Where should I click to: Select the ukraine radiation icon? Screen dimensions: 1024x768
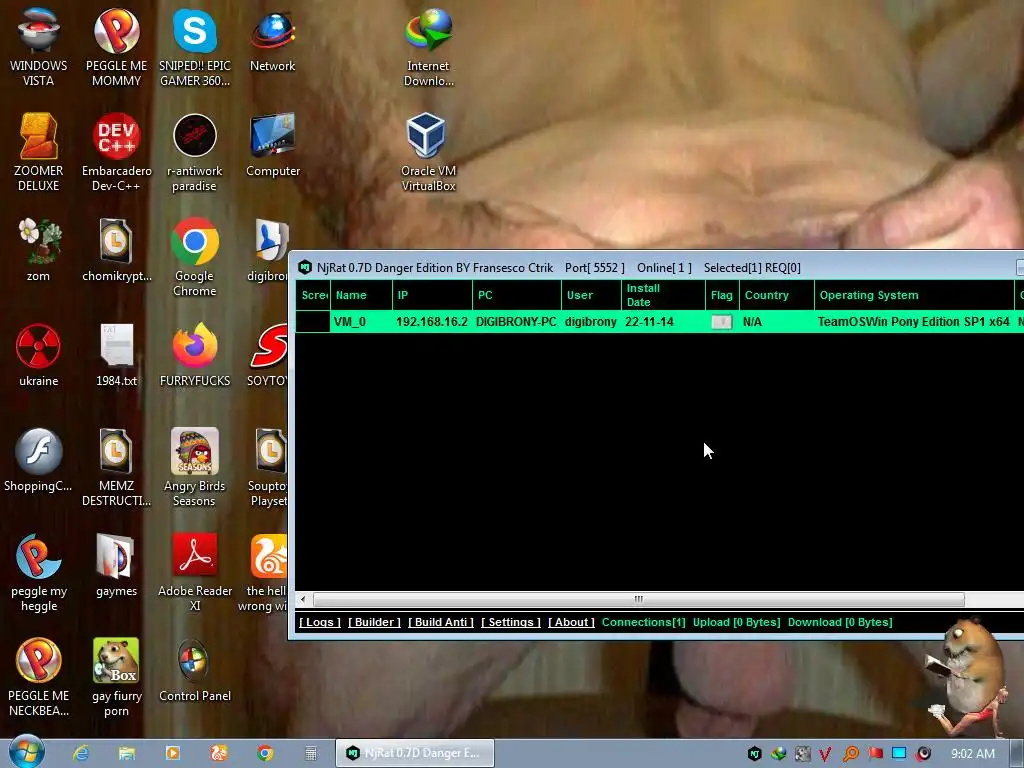click(x=38, y=355)
